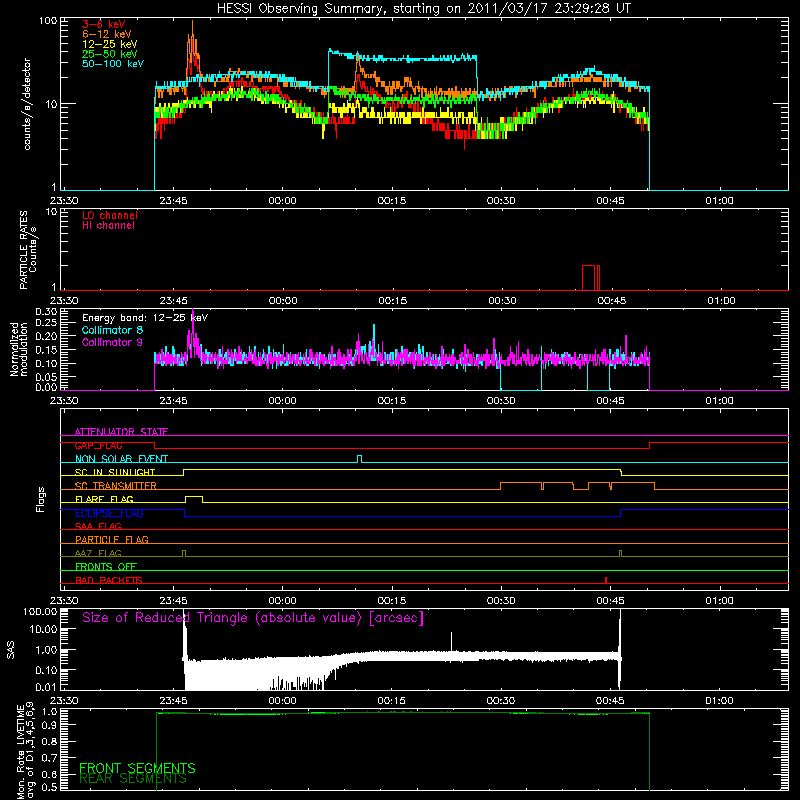Click the FLARE_FLAG label
The width and height of the screenshot is (800, 800).
104,499
